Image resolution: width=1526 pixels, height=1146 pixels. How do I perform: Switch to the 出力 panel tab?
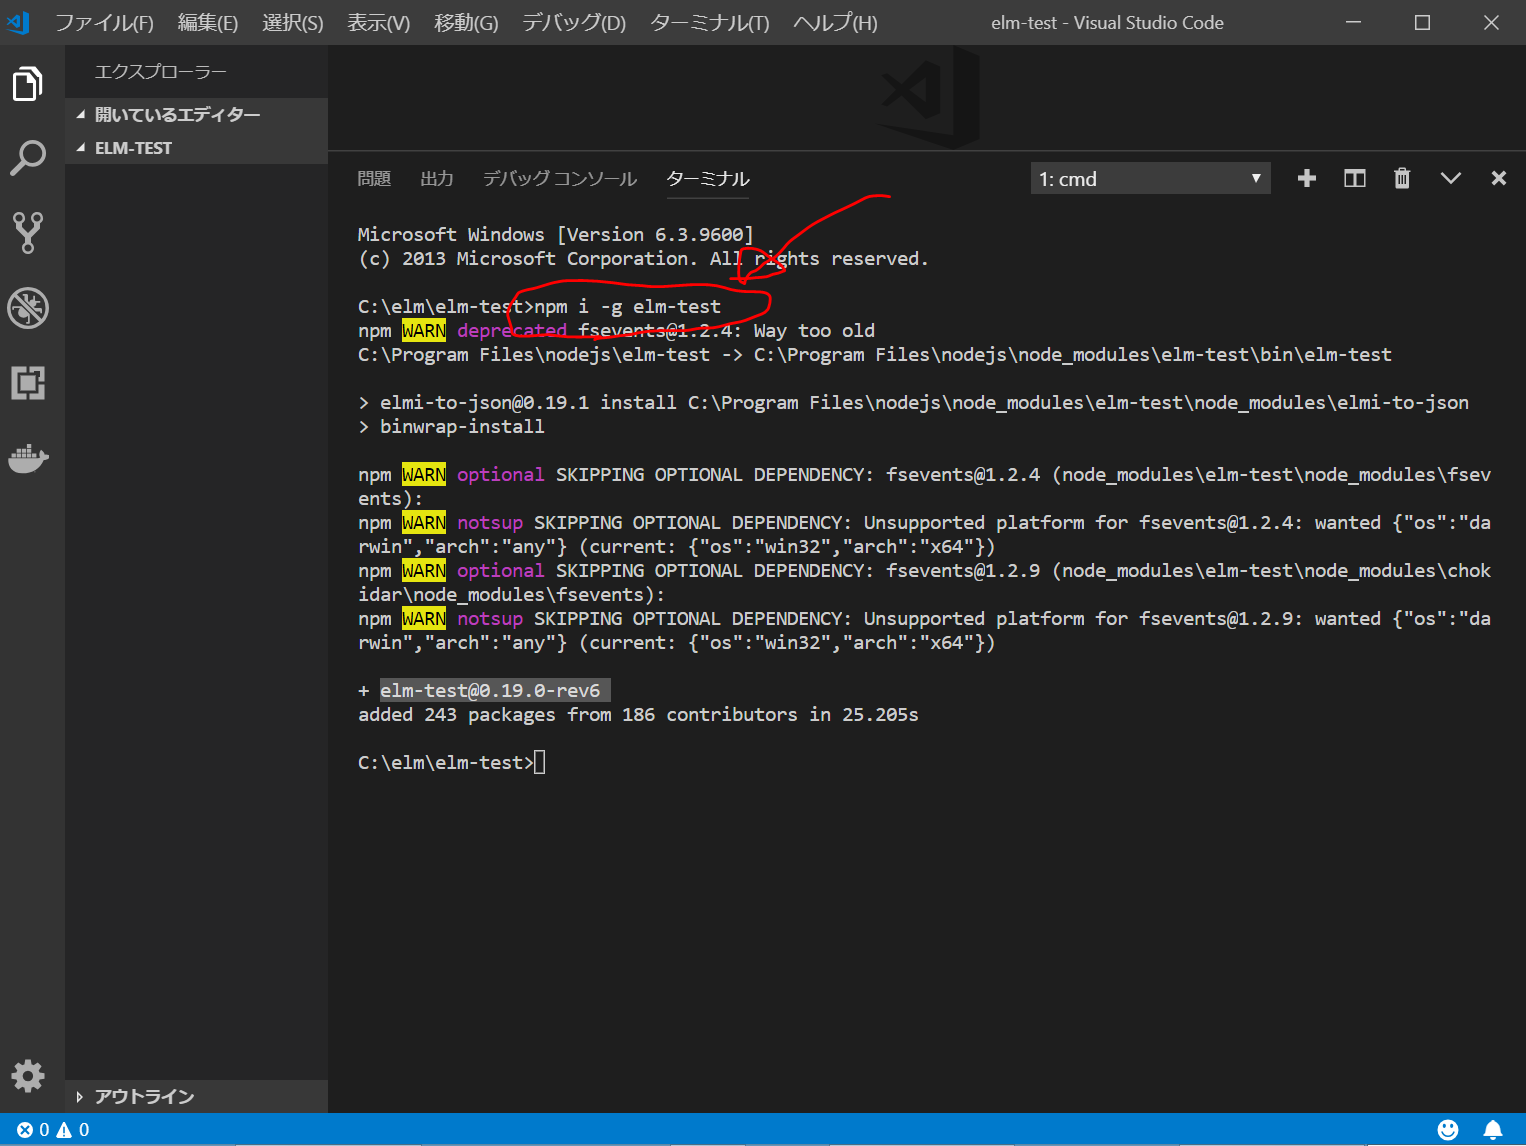click(437, 178)
